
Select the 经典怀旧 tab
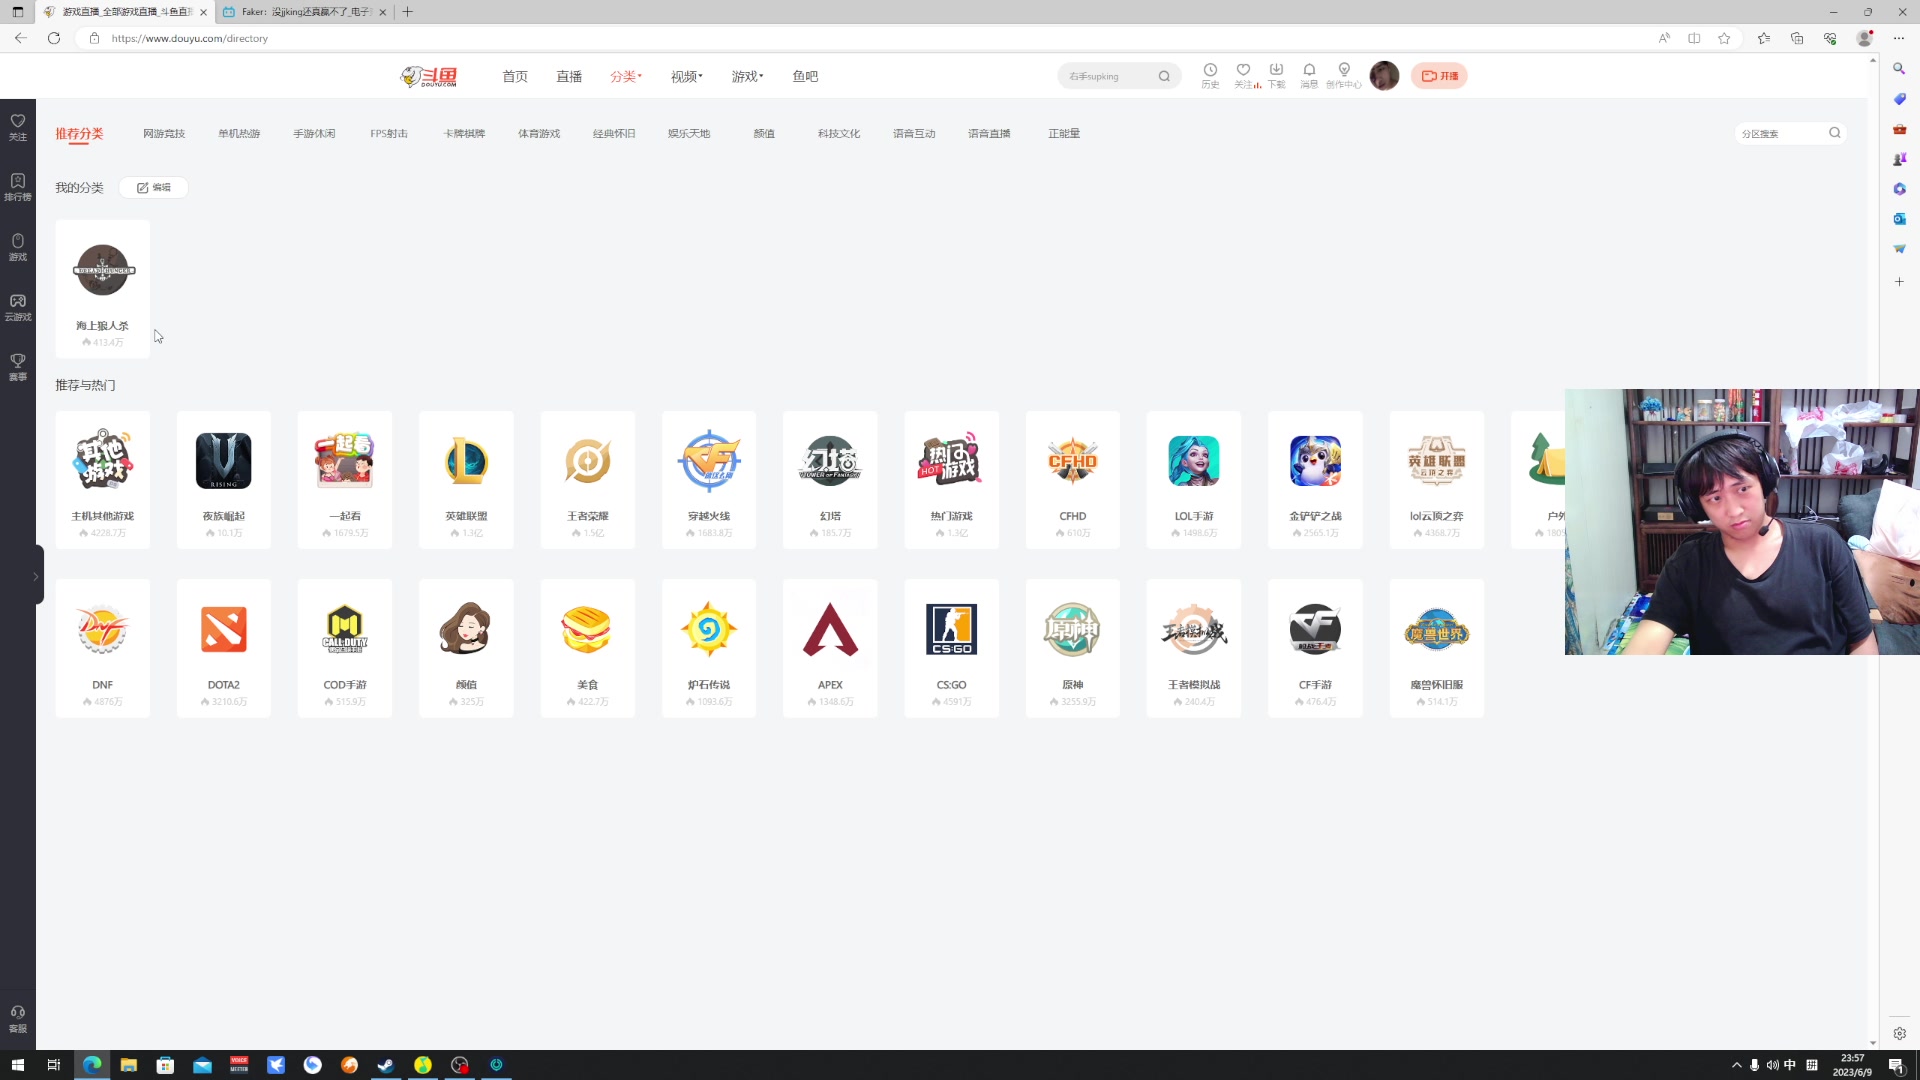tap(614, 133)
